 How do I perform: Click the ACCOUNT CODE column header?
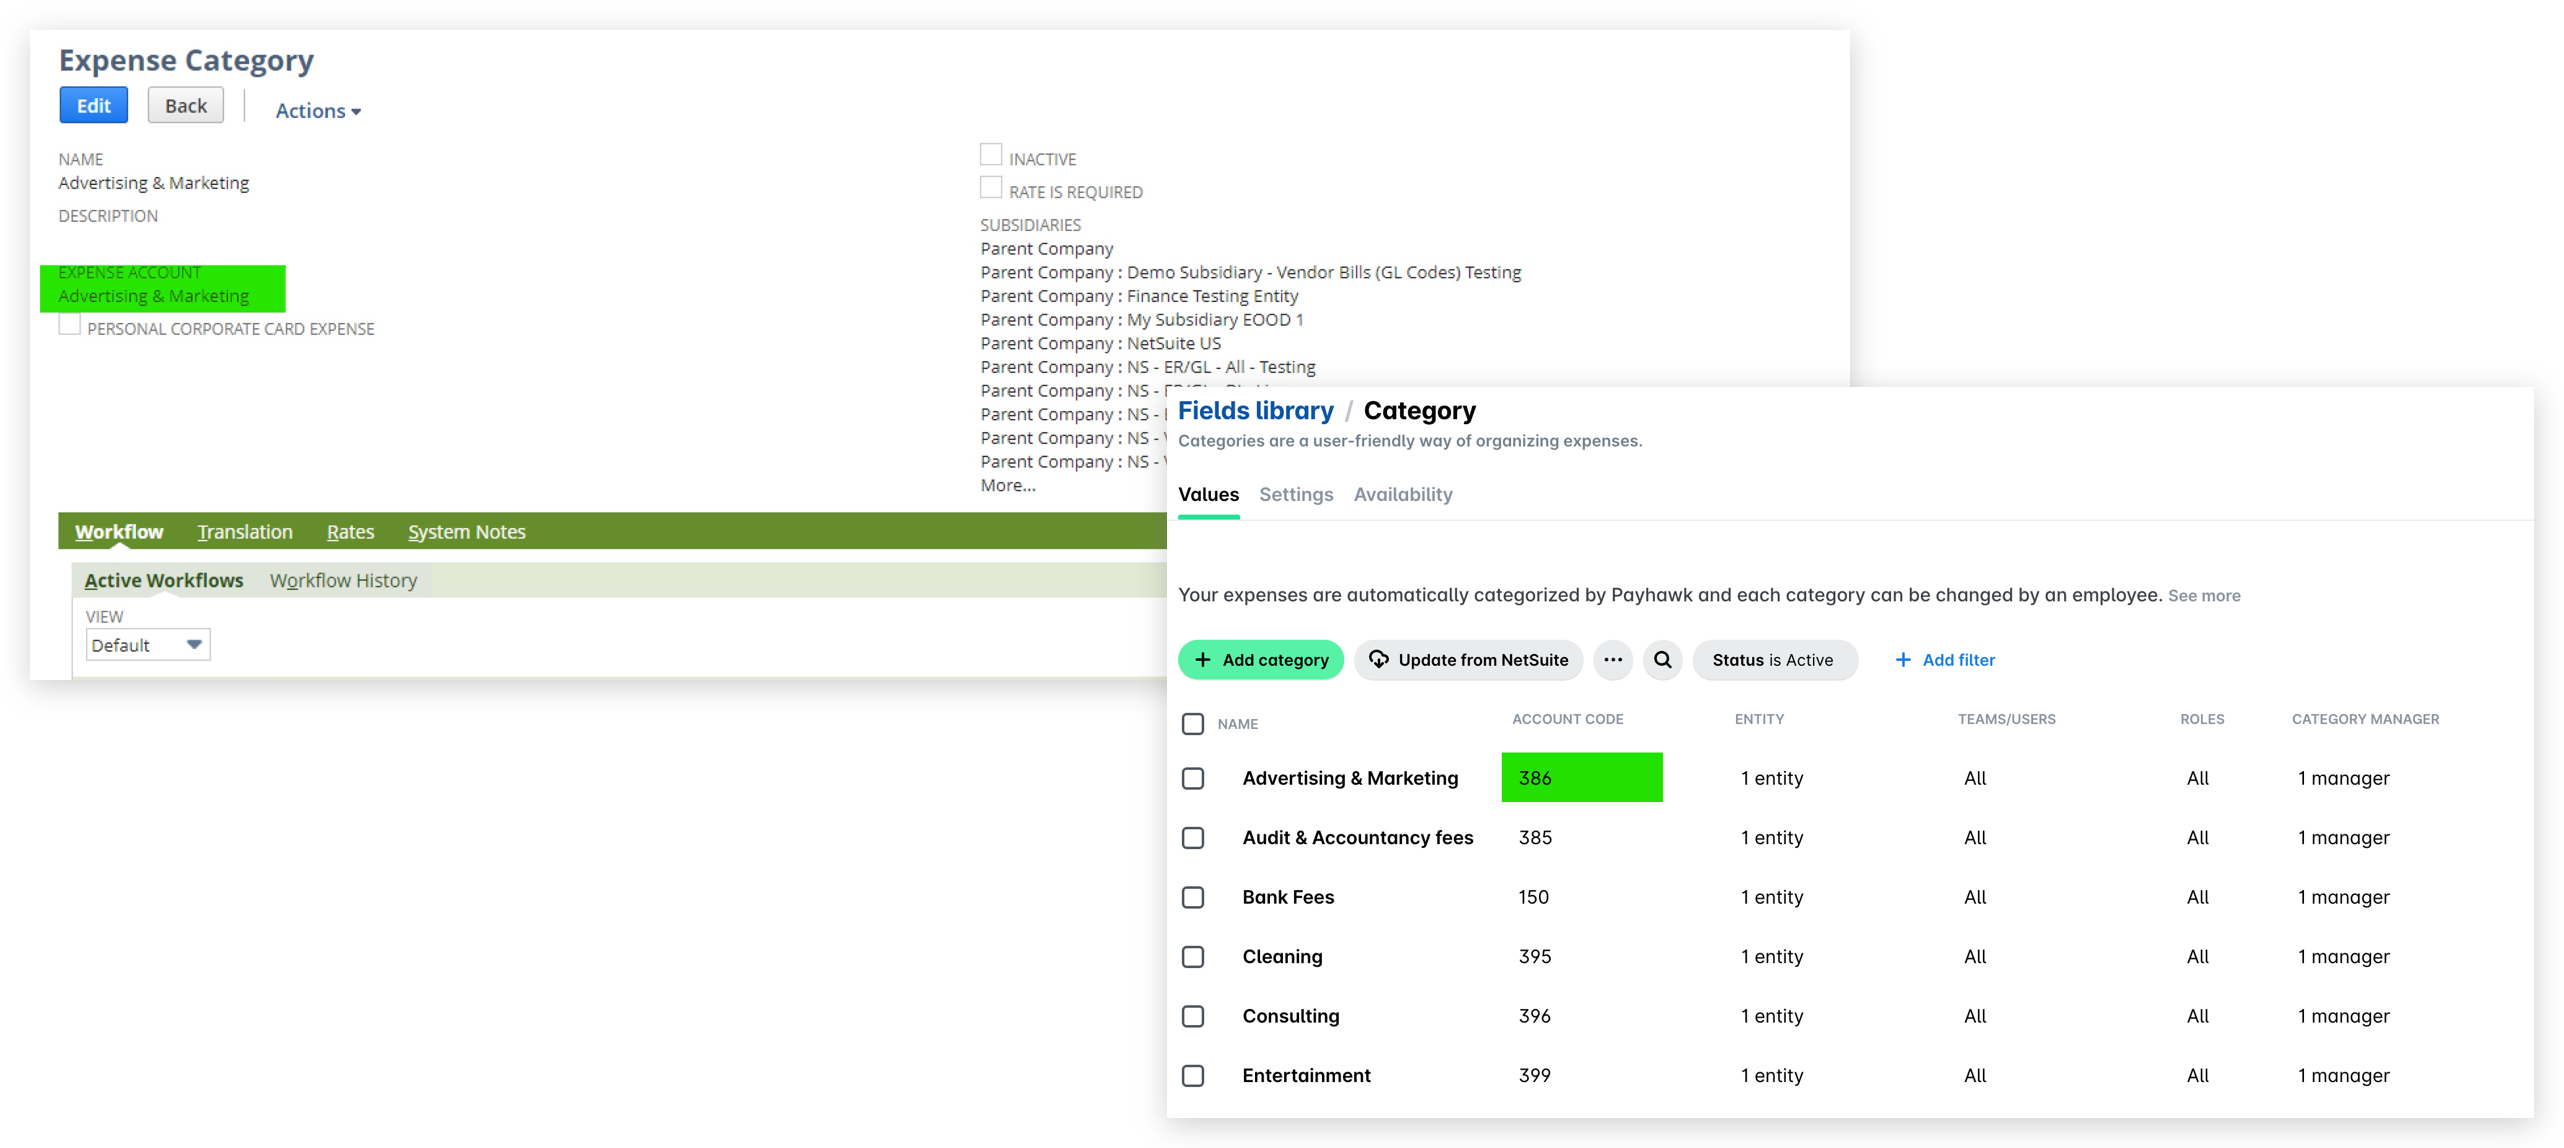click(x=1567, y=719)
